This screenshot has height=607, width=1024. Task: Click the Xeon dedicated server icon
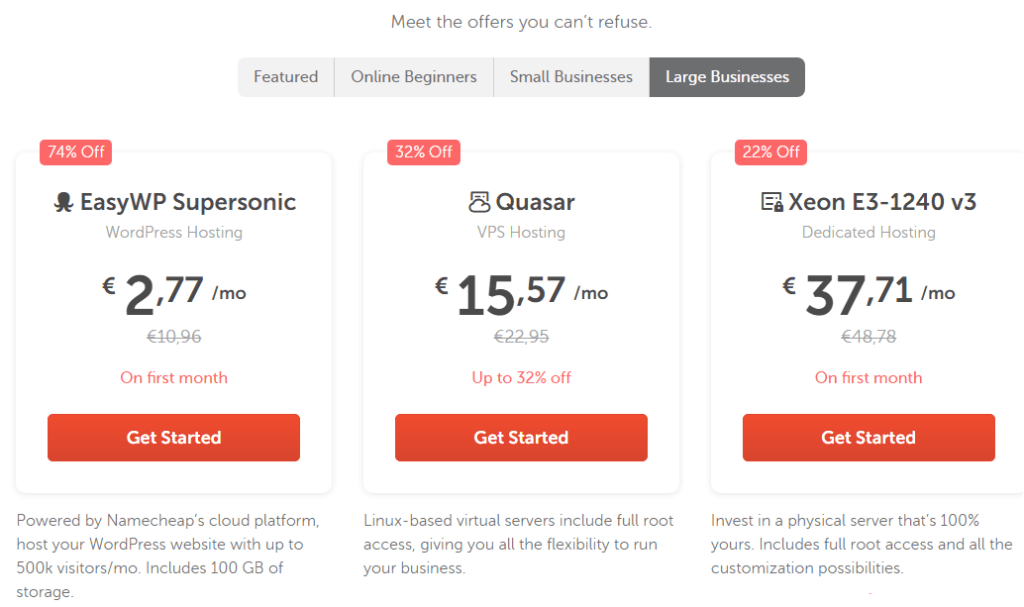coord(772,202)
